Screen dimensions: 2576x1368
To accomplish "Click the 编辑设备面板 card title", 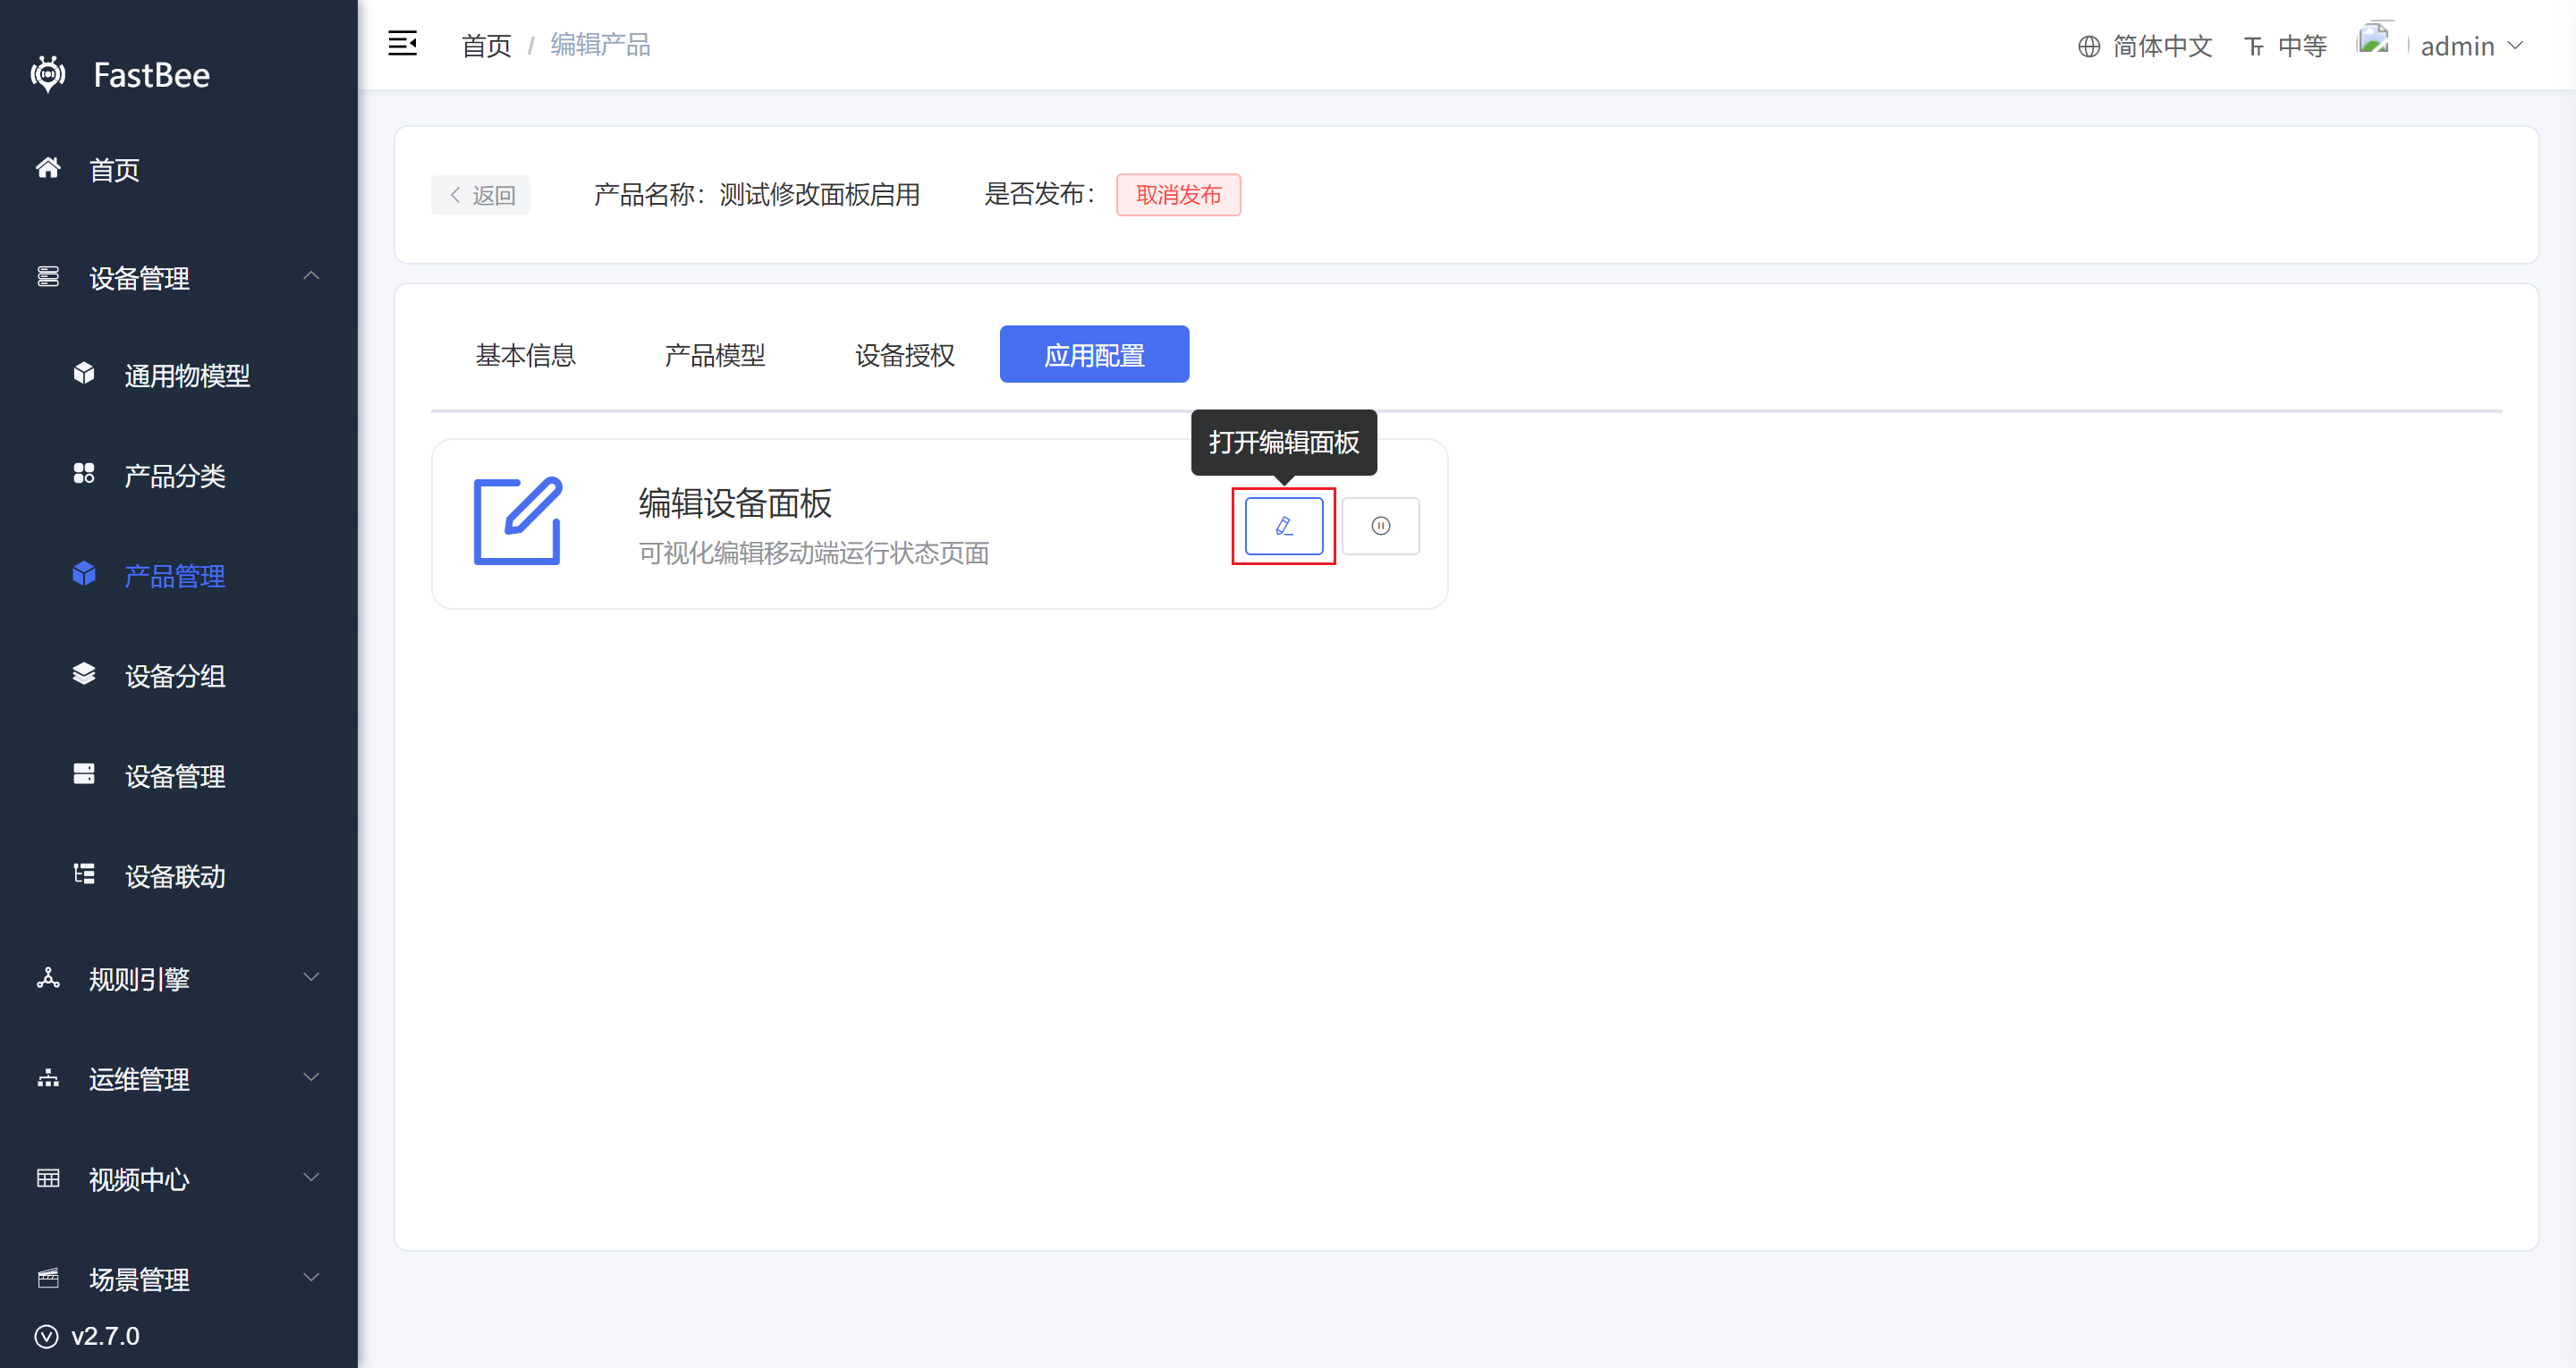I will point(735,503).
